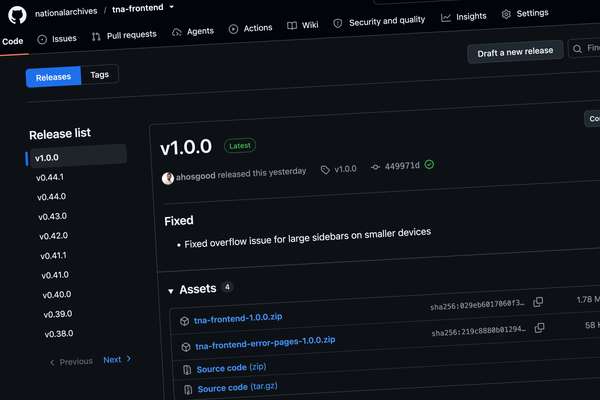Open the v1.0.0 tag link
600x400 pixels.
pyautogui.click(x=339, y=169)
